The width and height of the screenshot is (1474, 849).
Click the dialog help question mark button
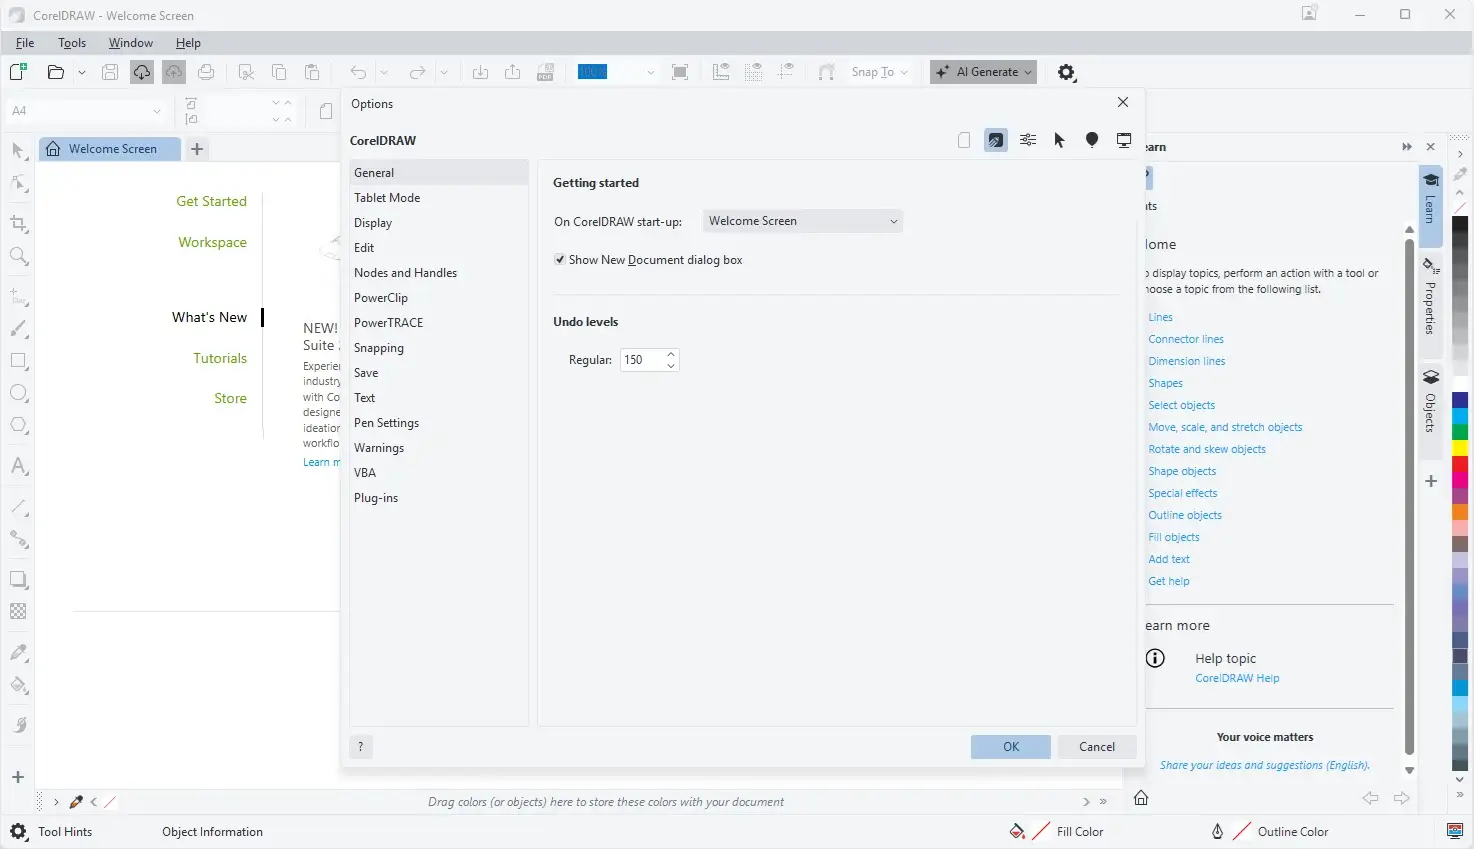[361, 746]
